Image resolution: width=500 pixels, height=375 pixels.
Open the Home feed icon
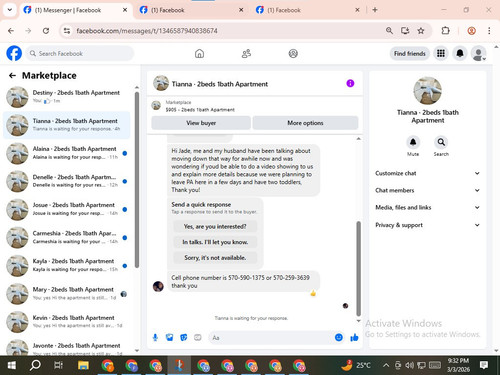click(x=199, y=53)
